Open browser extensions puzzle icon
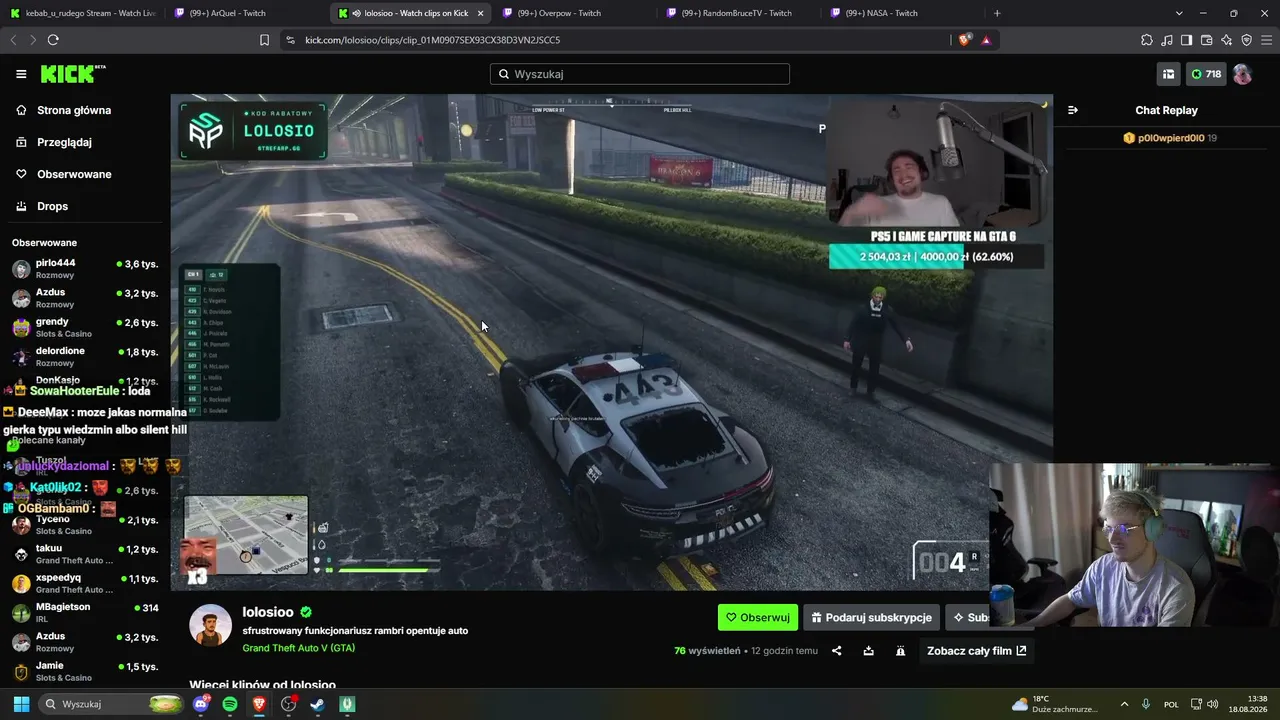The image size is (1280, 720). click(1146, 40)
